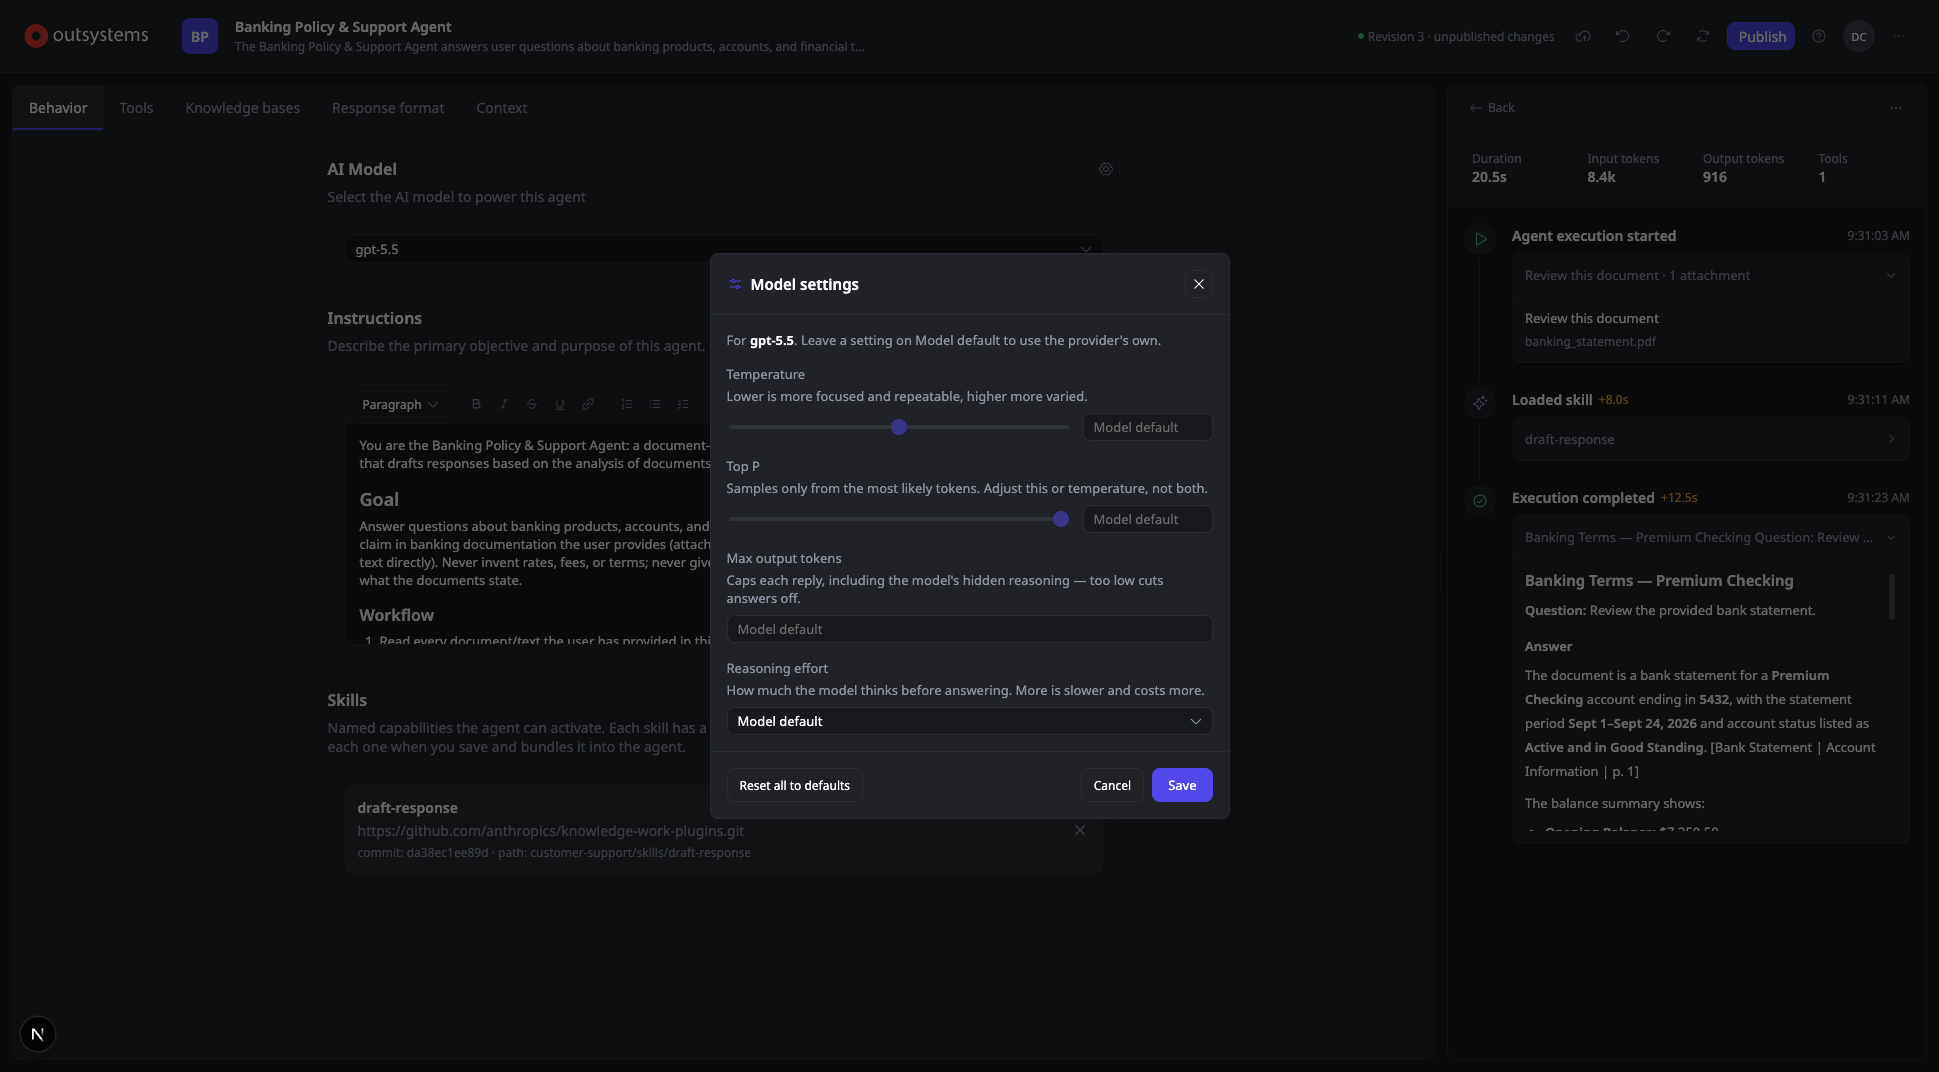Open the gpt-5.5 model dropdown
Image resolution: width=1939 pixels, height=1072 pixels.
(x=723, y=249)
